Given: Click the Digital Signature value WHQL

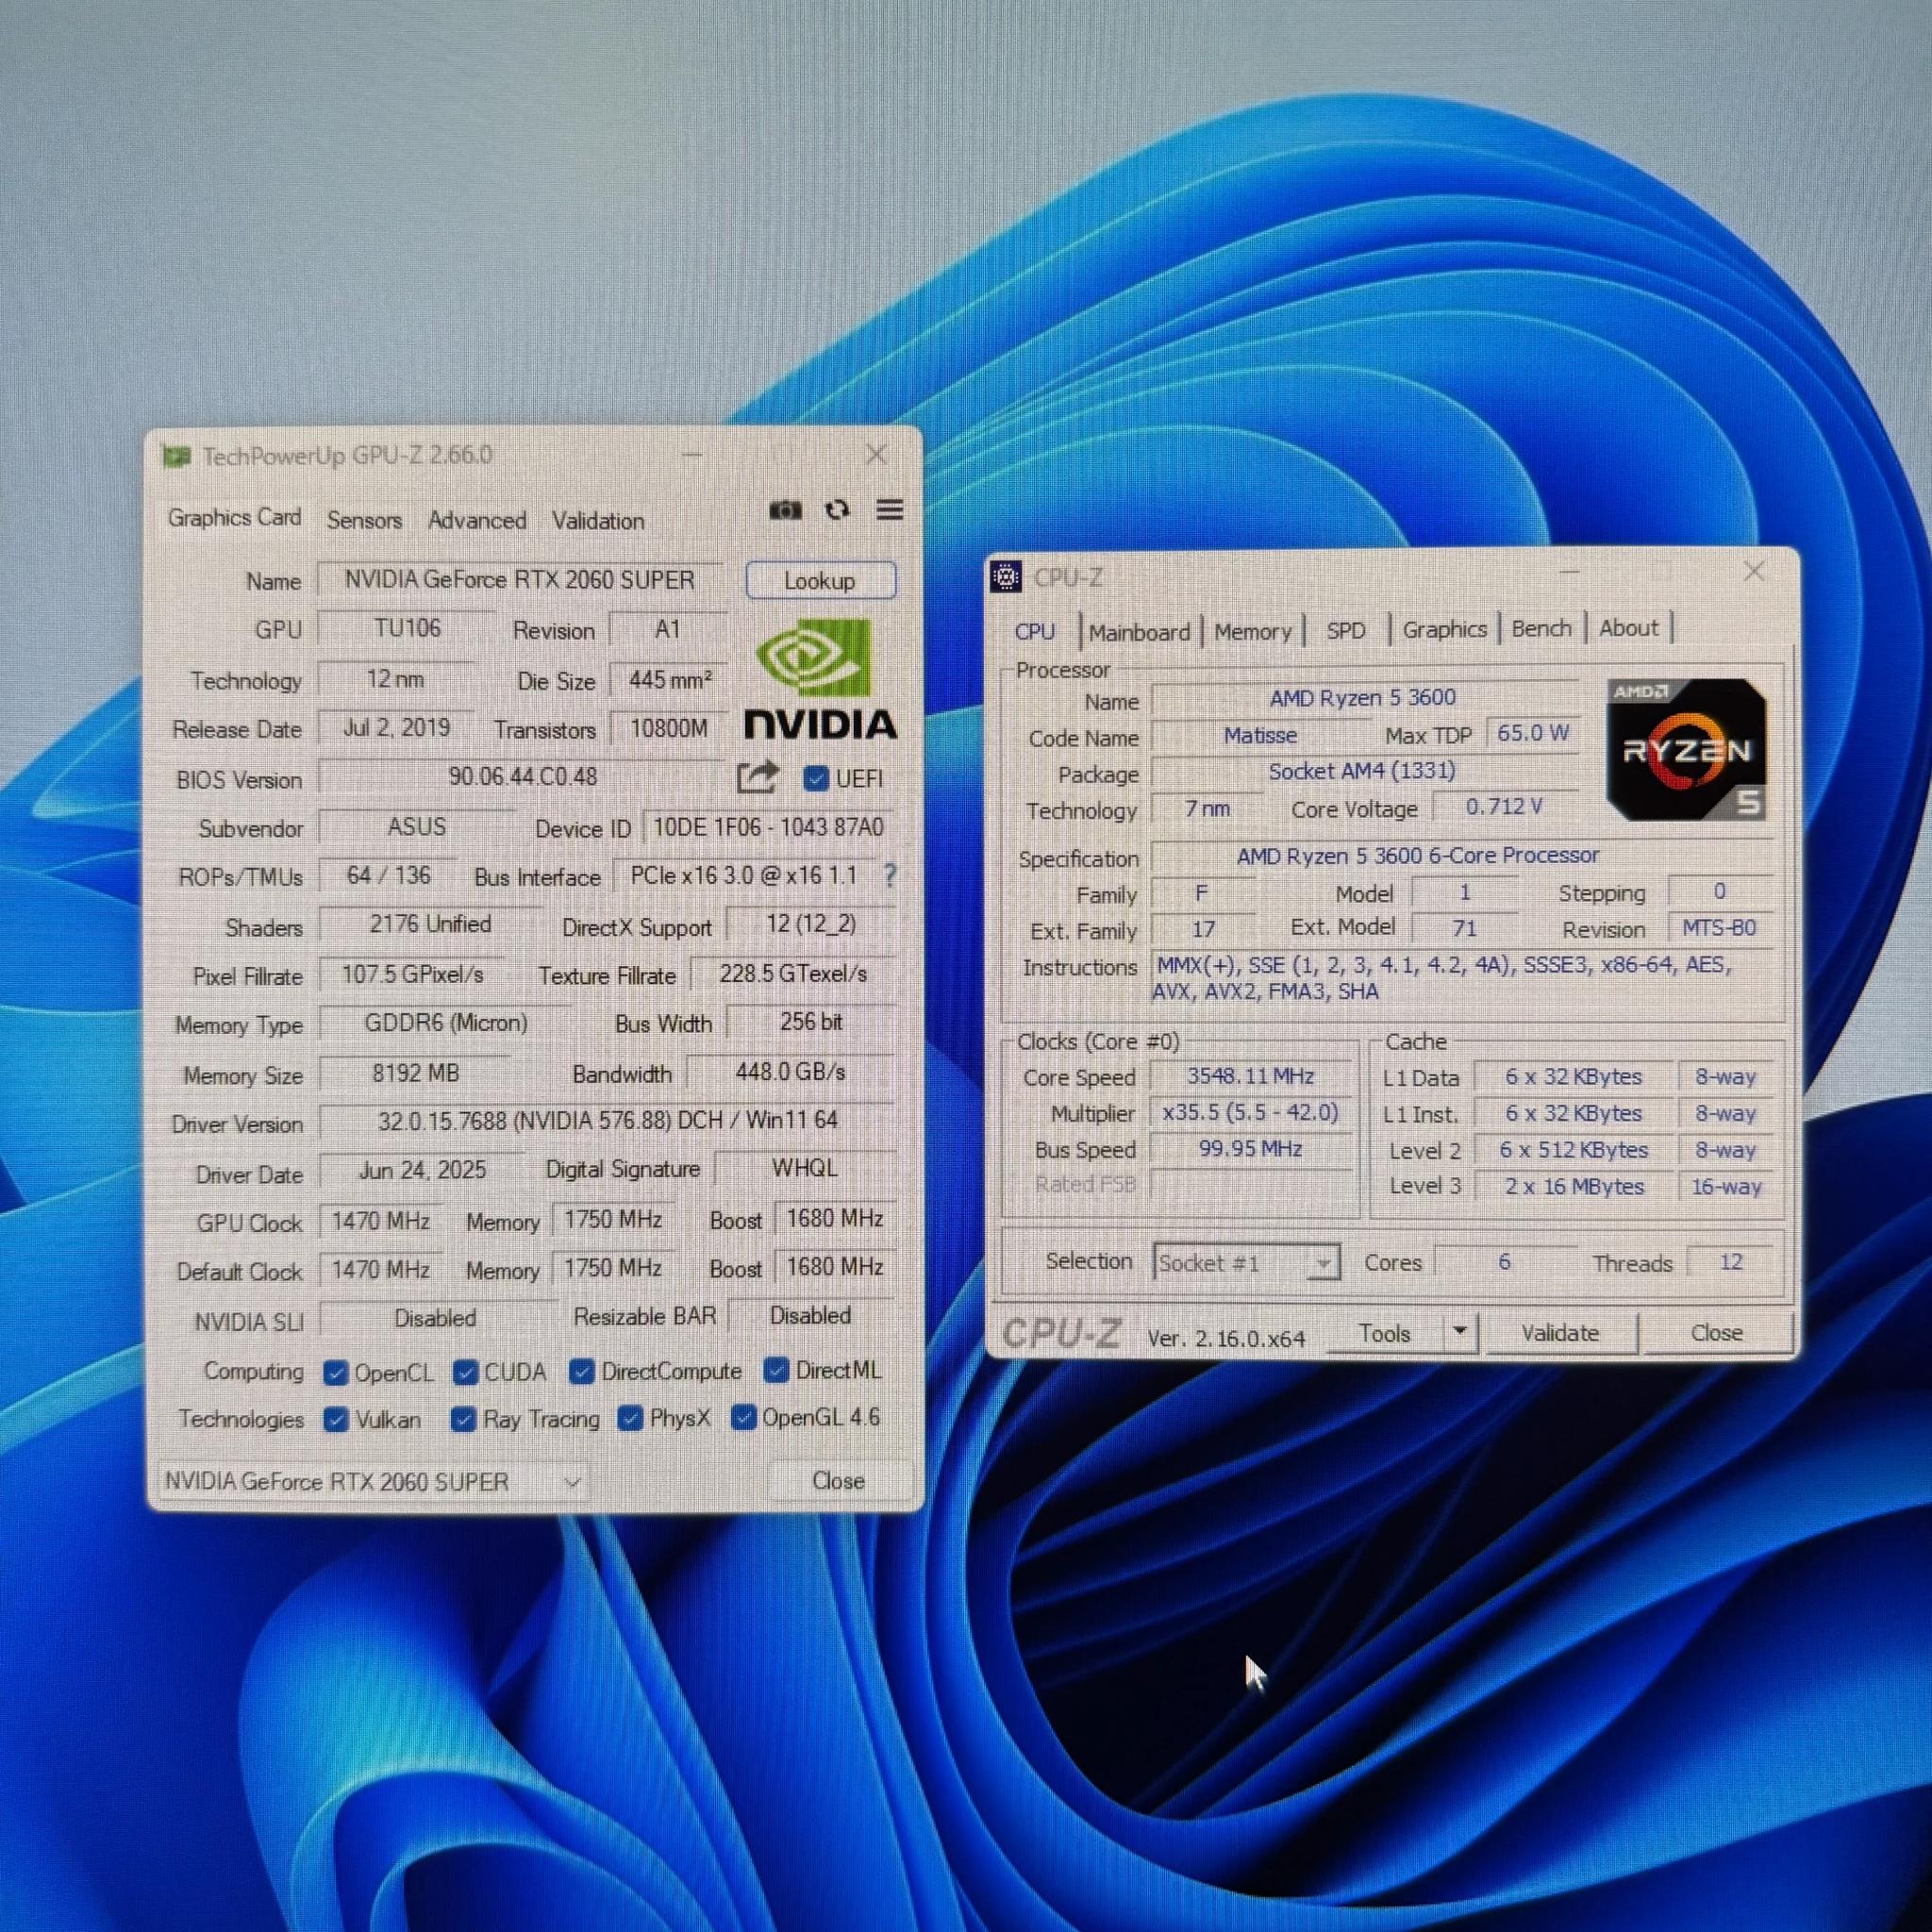Looking at the screenshot, I should pyautogui.click(x=805, y=1168).
